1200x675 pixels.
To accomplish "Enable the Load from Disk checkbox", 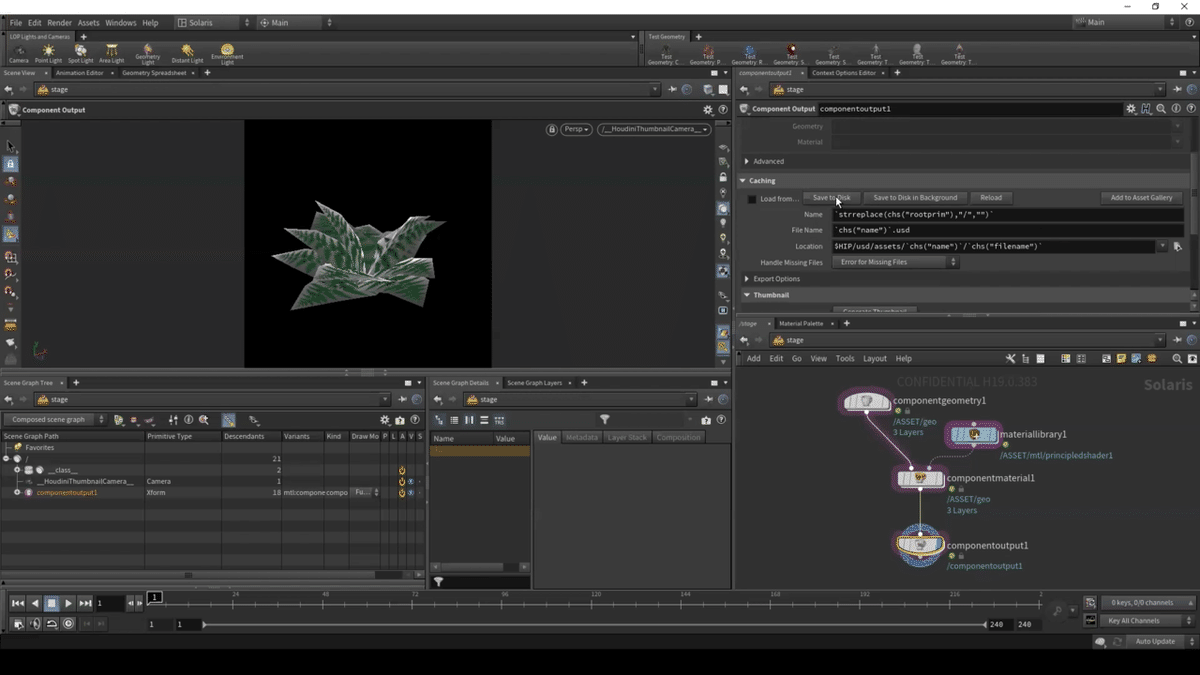I will [752, 199].
